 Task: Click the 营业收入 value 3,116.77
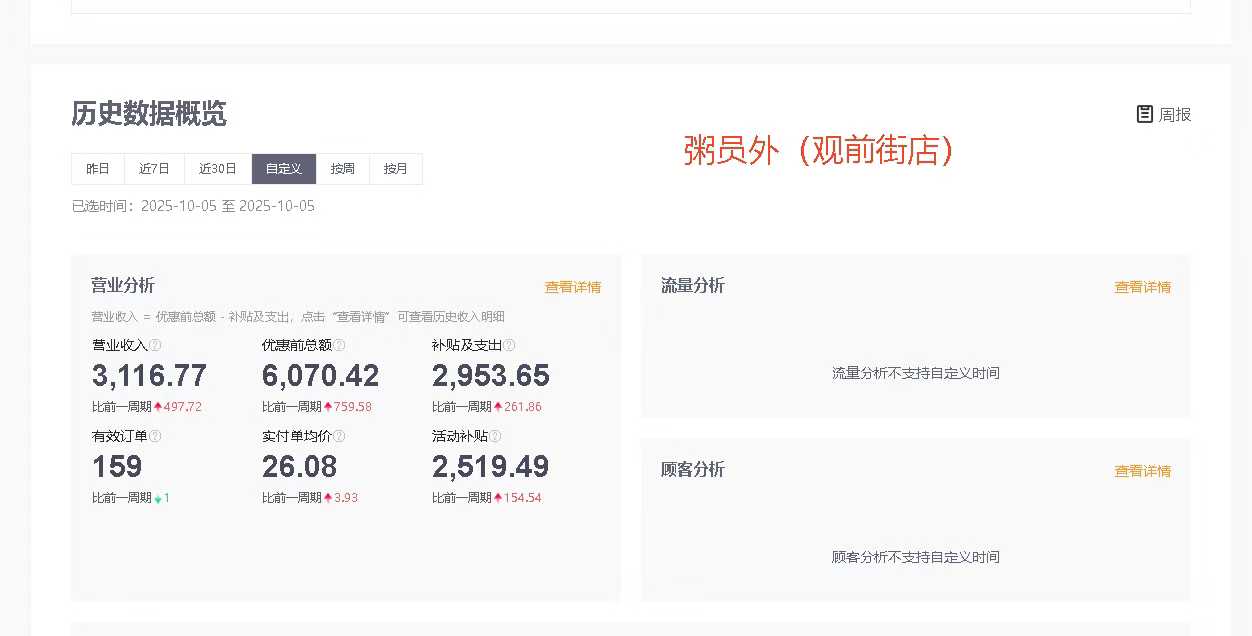pyautogui.click(x=149, y=376)
